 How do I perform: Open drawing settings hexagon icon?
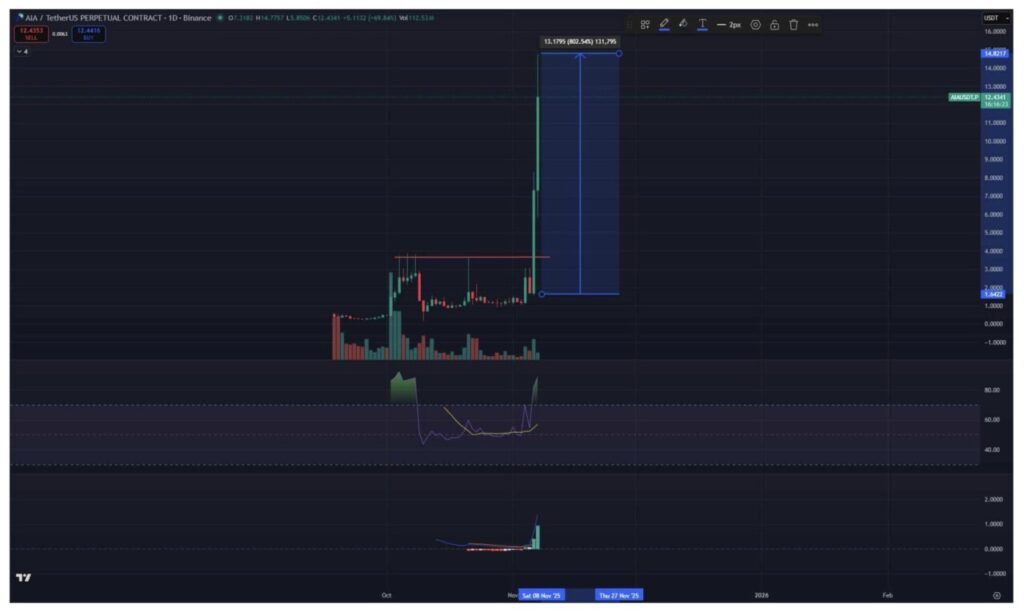755,24
